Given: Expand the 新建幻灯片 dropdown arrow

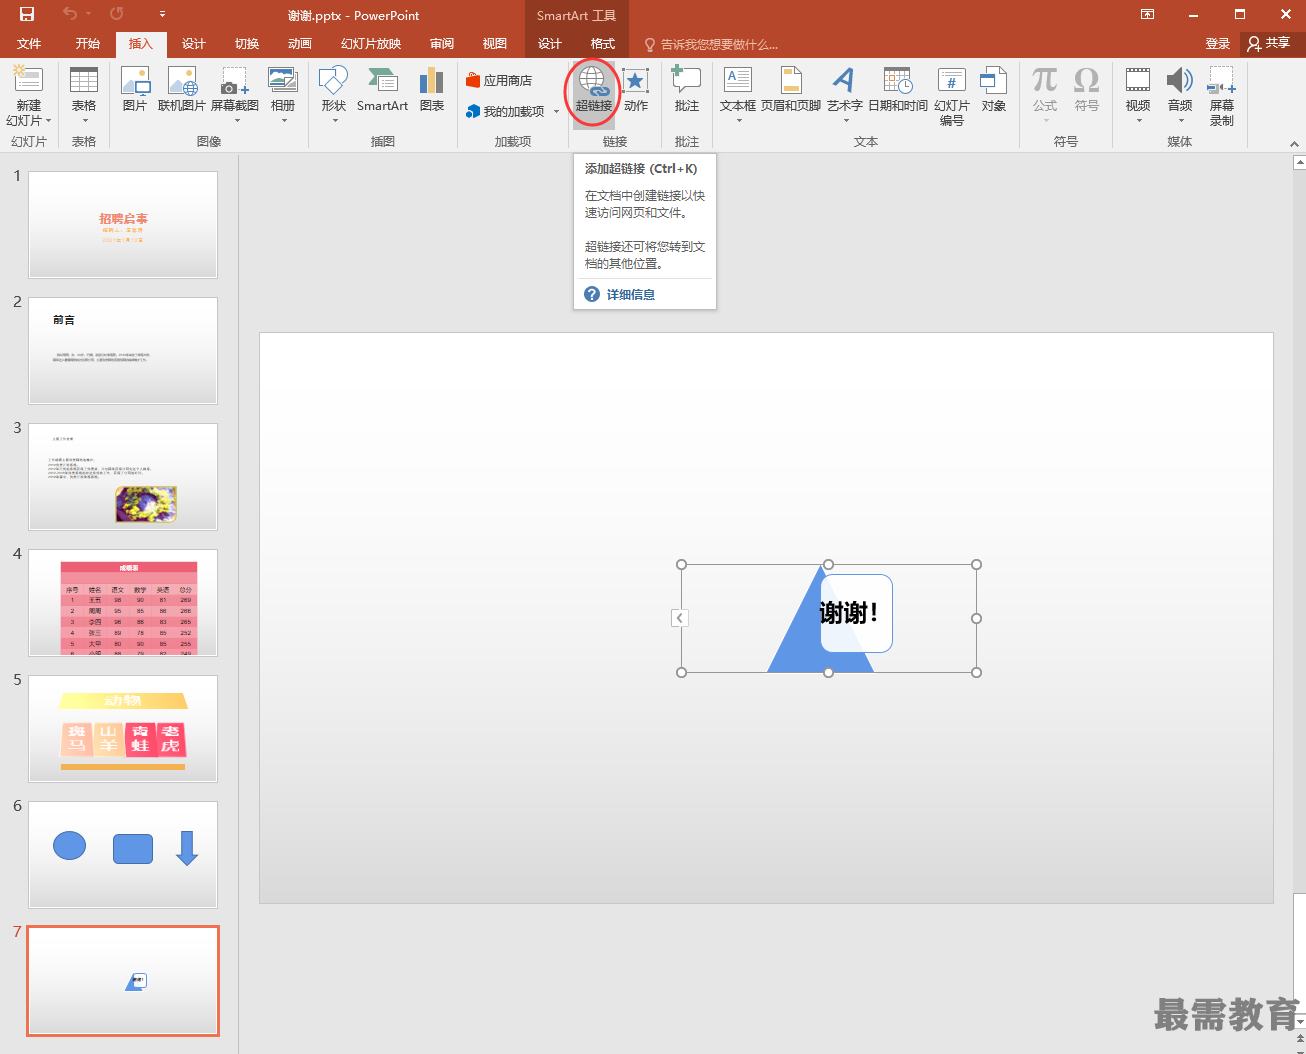Looking at the screenshot, I should [x=48, y=121].
